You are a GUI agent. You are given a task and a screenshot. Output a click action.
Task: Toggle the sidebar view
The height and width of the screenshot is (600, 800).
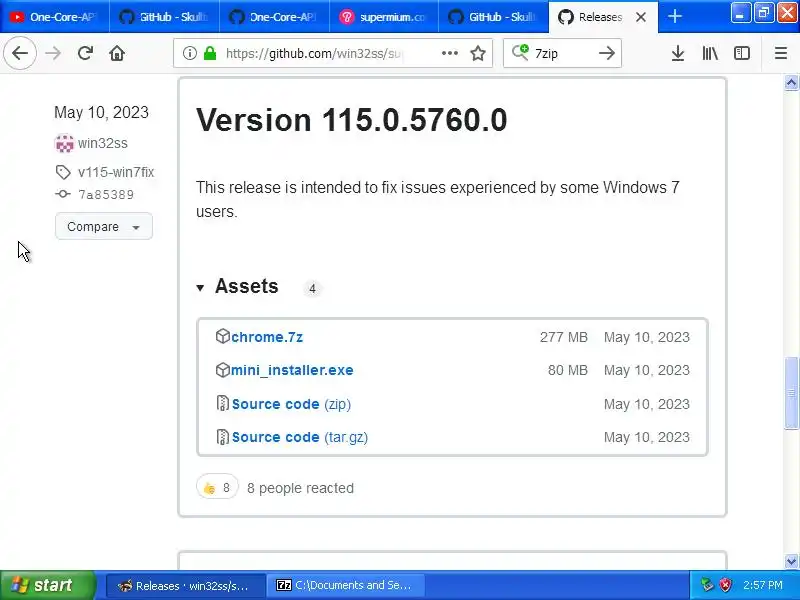pyautogui.click(x=742, y=53)
